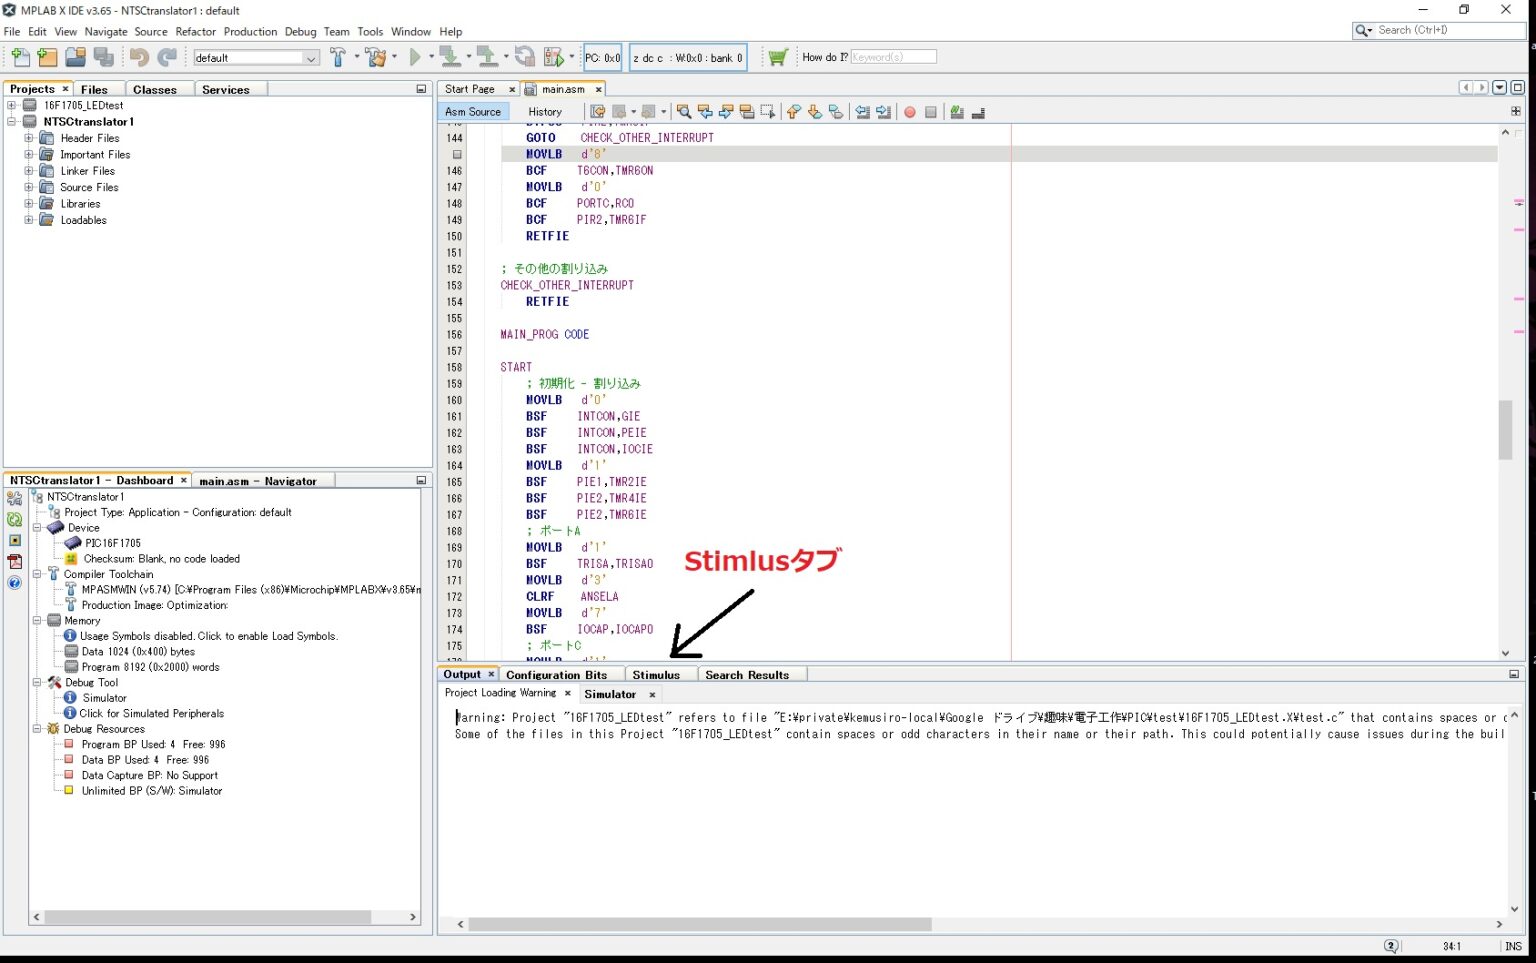Toggle the Asm Source view button
Image resolution: width=1536 pixels, height=963 pixels.
coord(473,112)
